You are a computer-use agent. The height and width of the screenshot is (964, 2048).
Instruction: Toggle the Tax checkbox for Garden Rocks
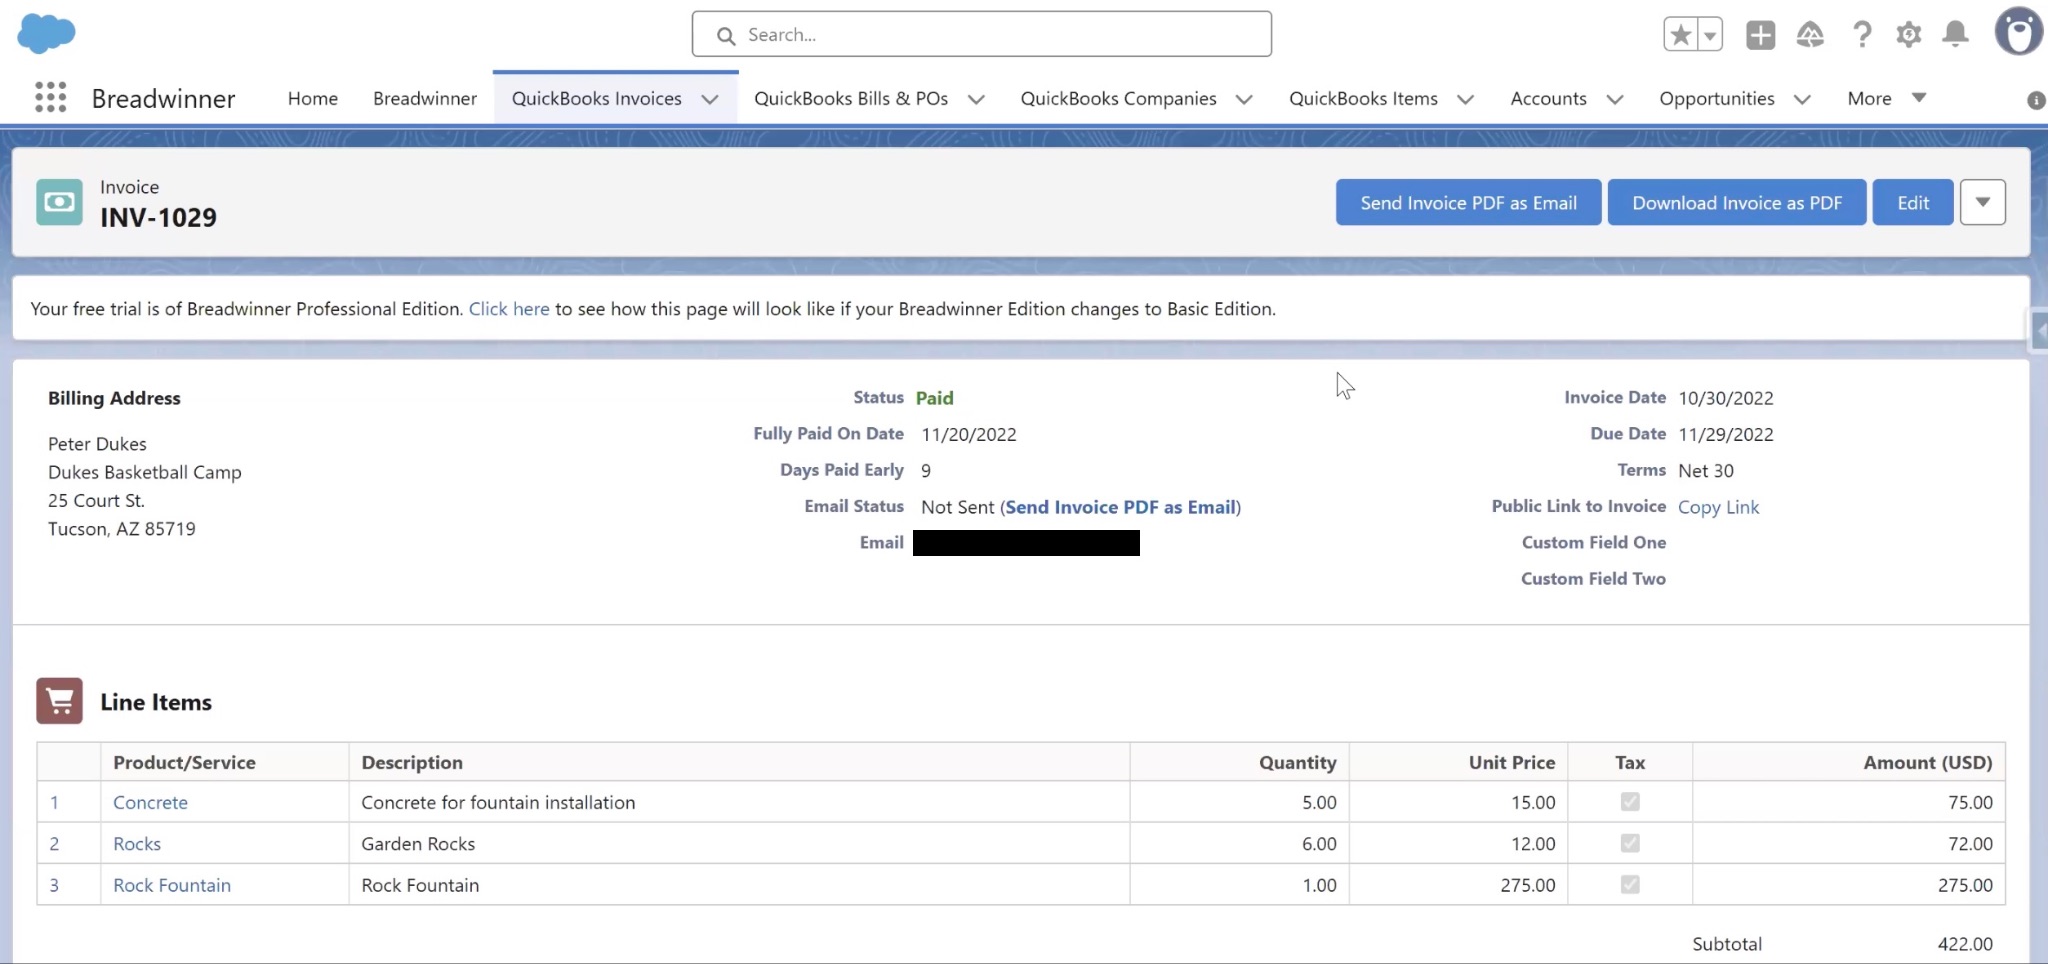pos(1629,843)
